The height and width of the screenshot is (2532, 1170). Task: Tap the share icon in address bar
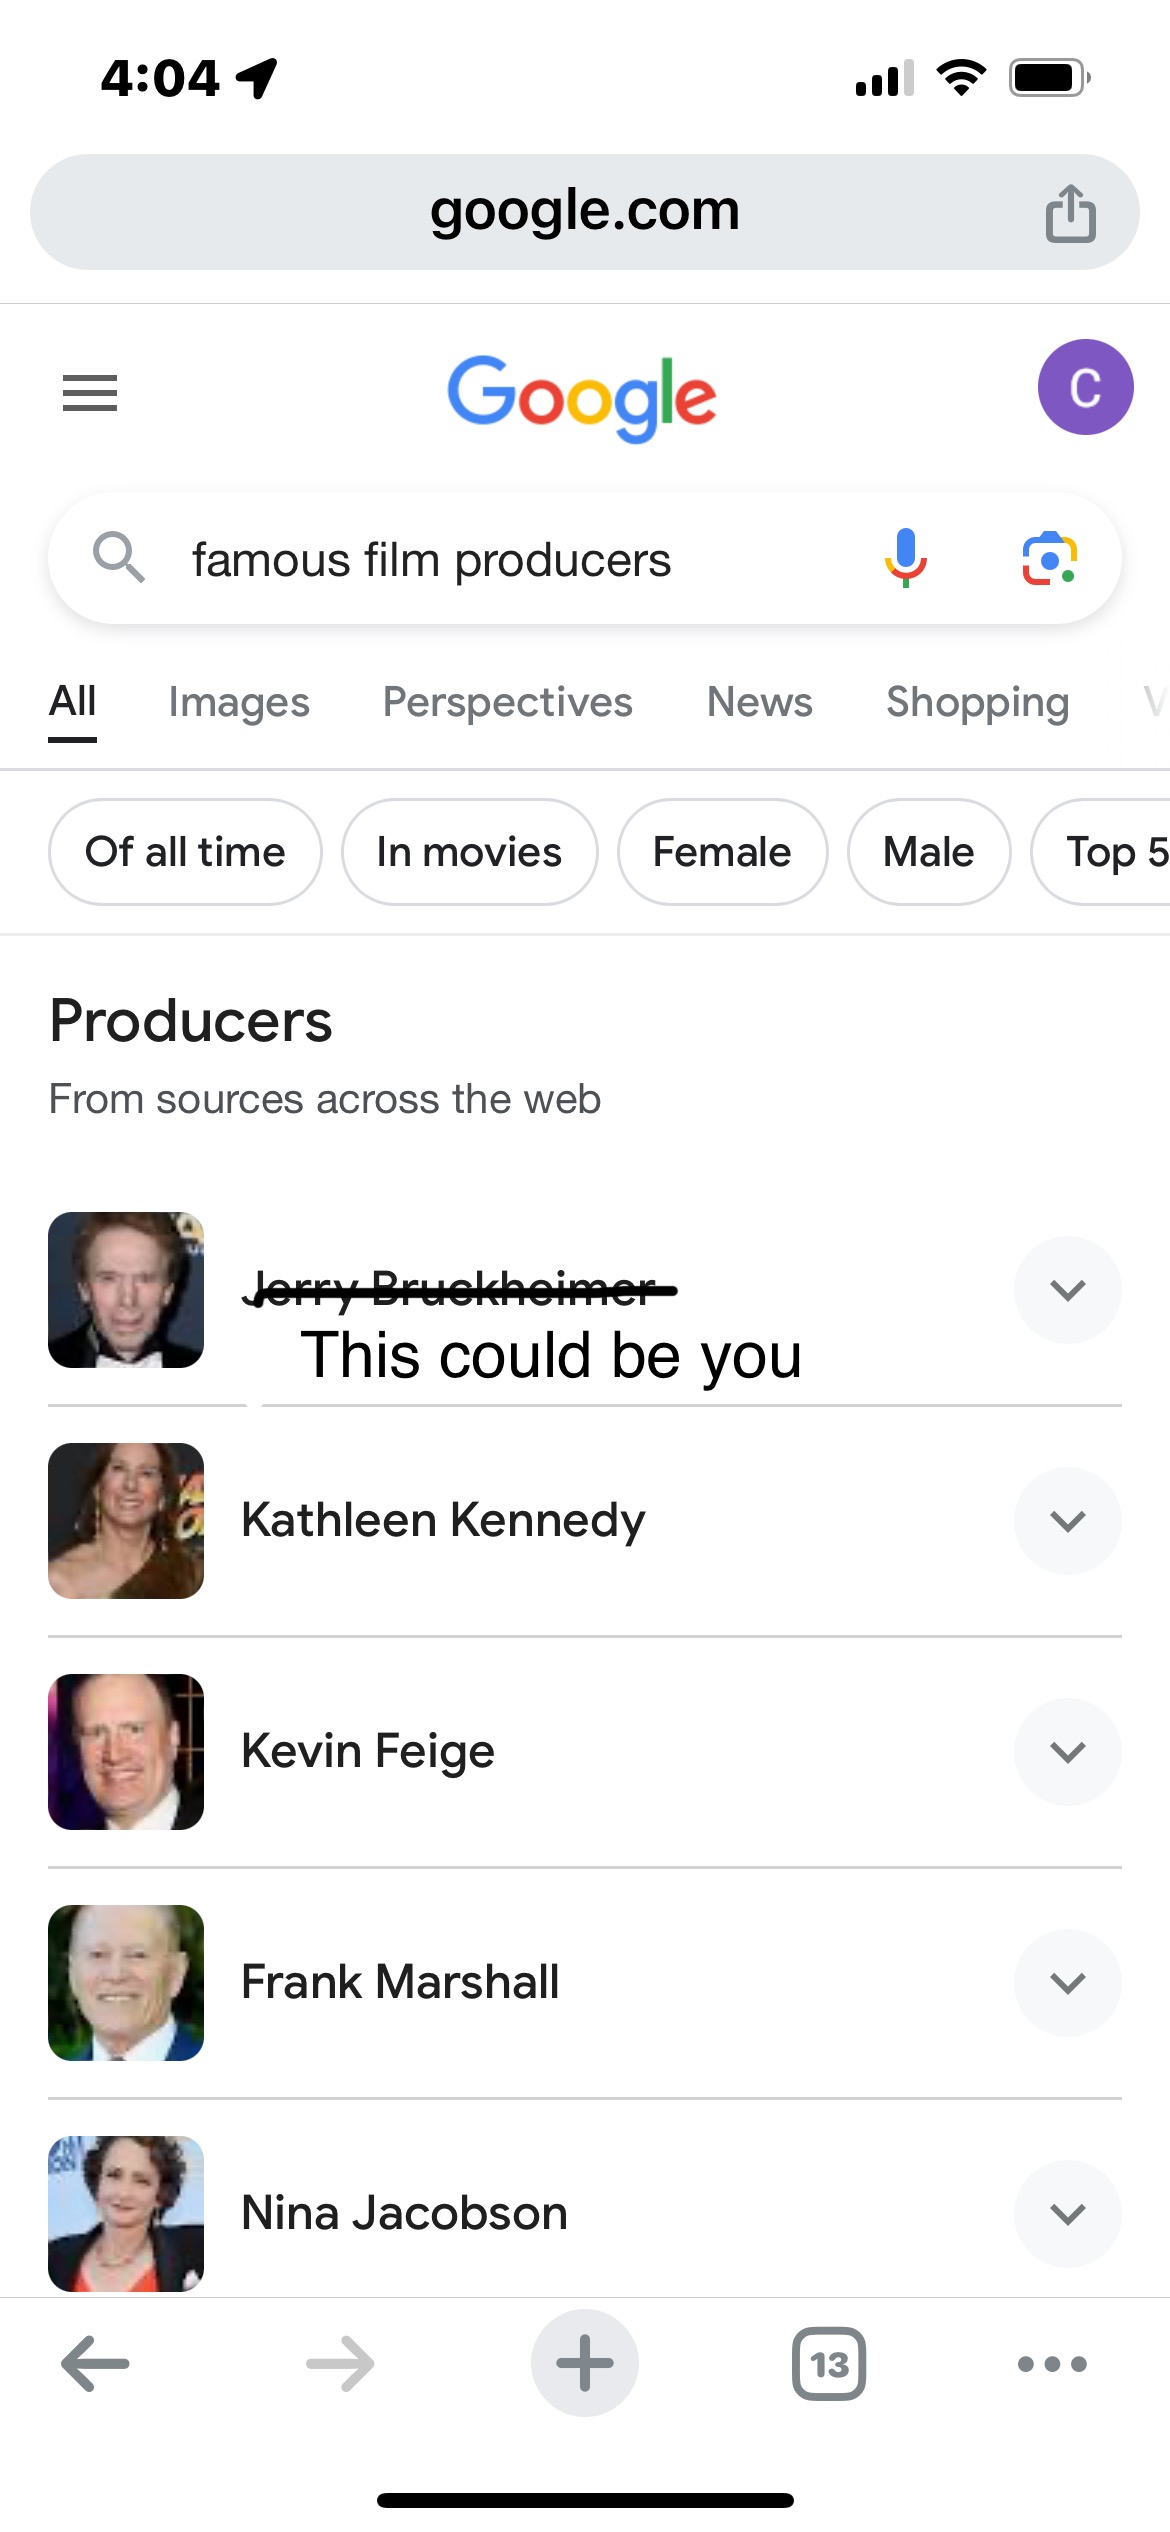click(1070, 213)
